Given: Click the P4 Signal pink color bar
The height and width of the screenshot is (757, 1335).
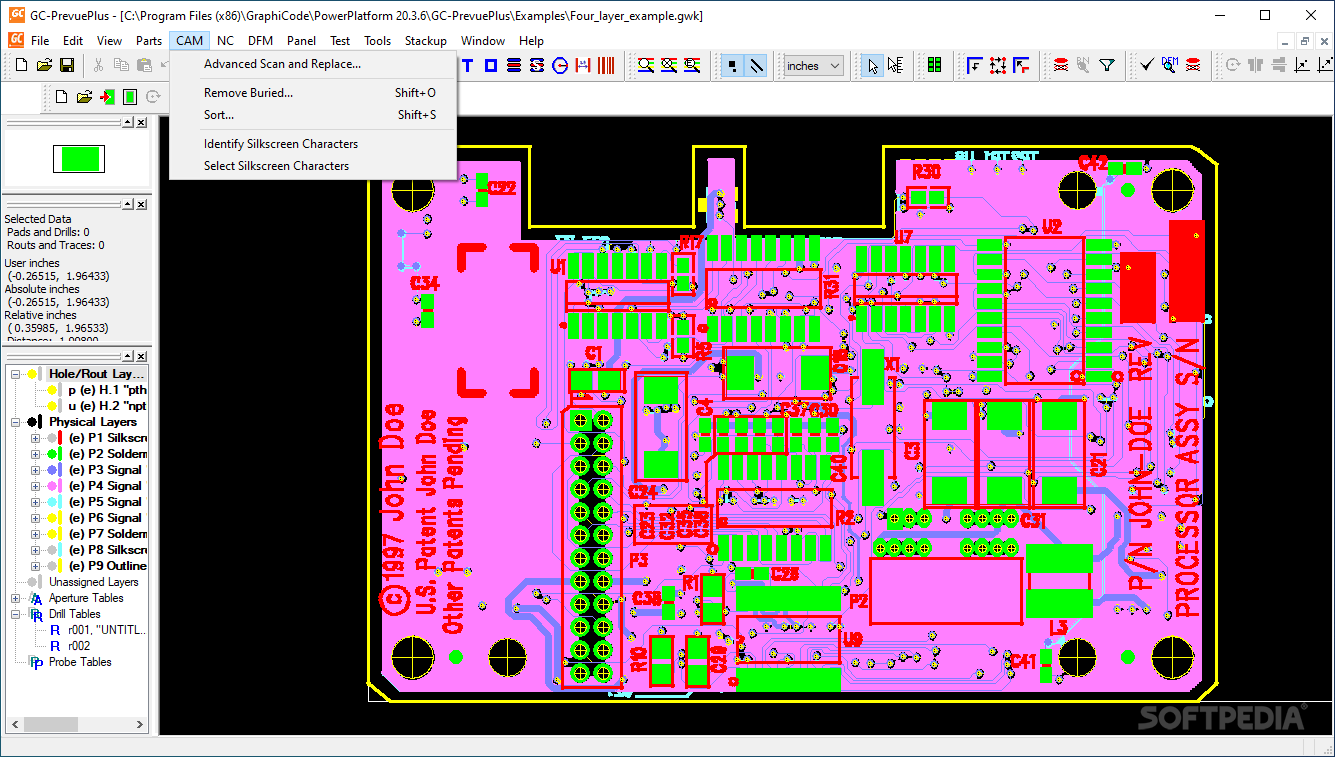Looking at the screenshot, I should click(x=62, y=486).
